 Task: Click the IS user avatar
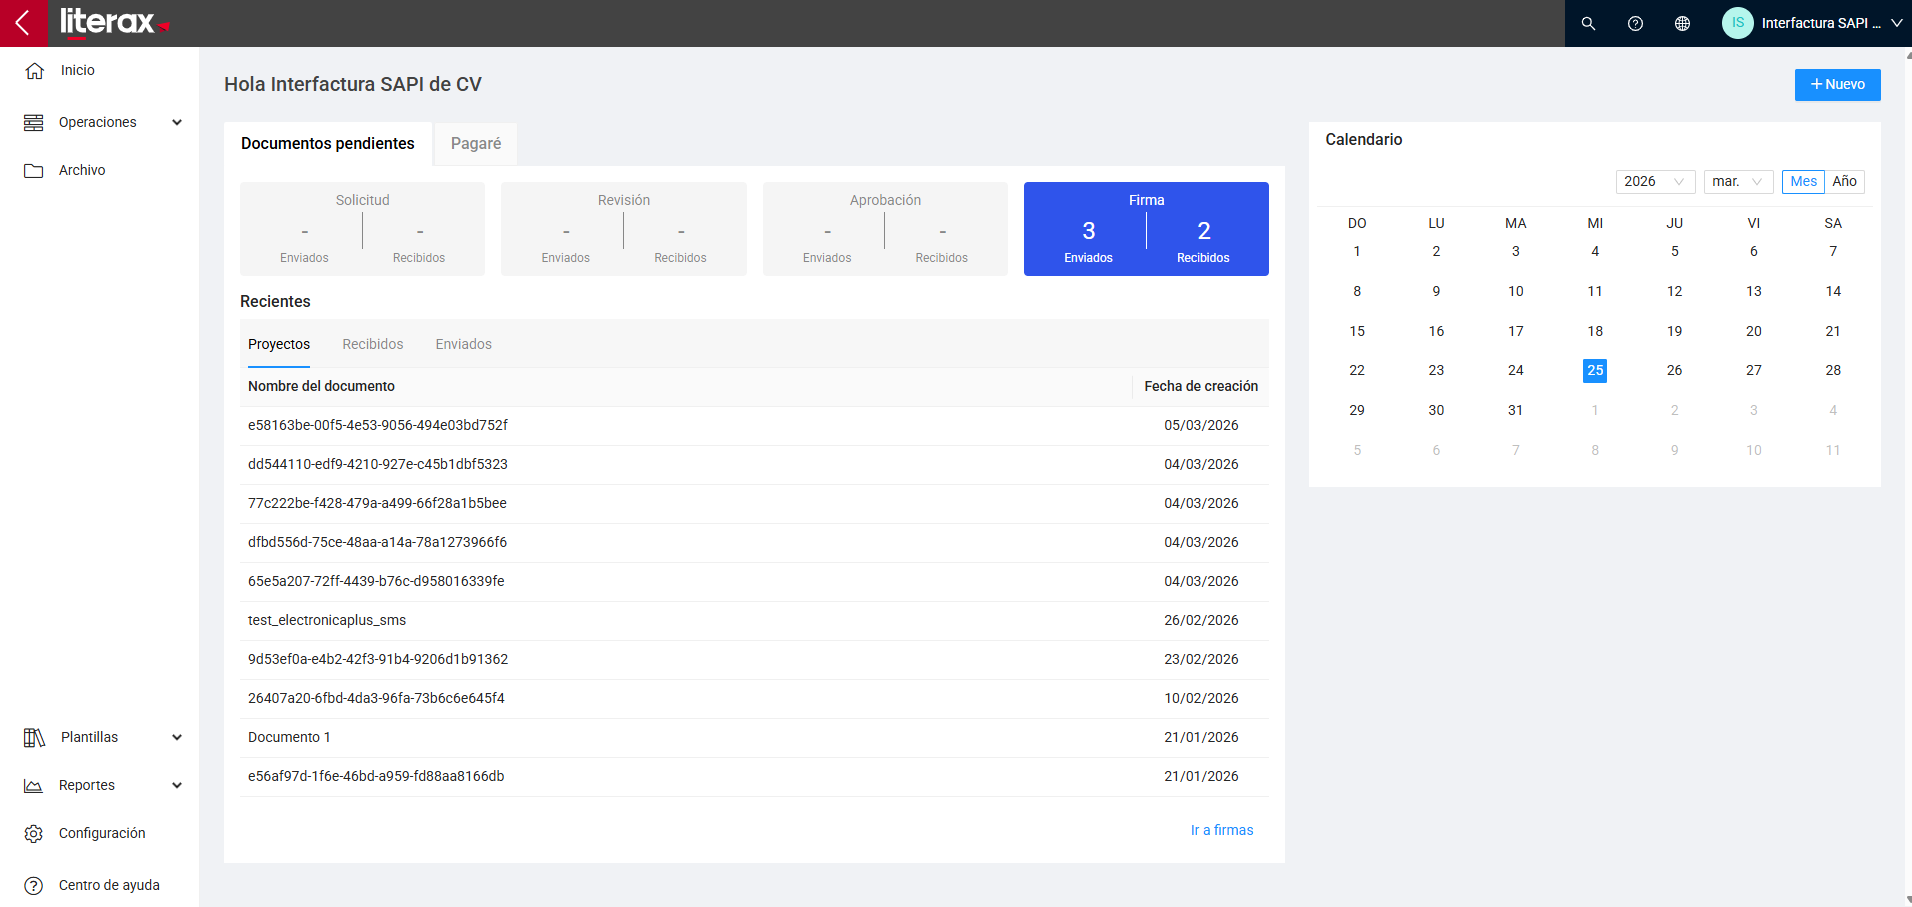pos(1738,23)
